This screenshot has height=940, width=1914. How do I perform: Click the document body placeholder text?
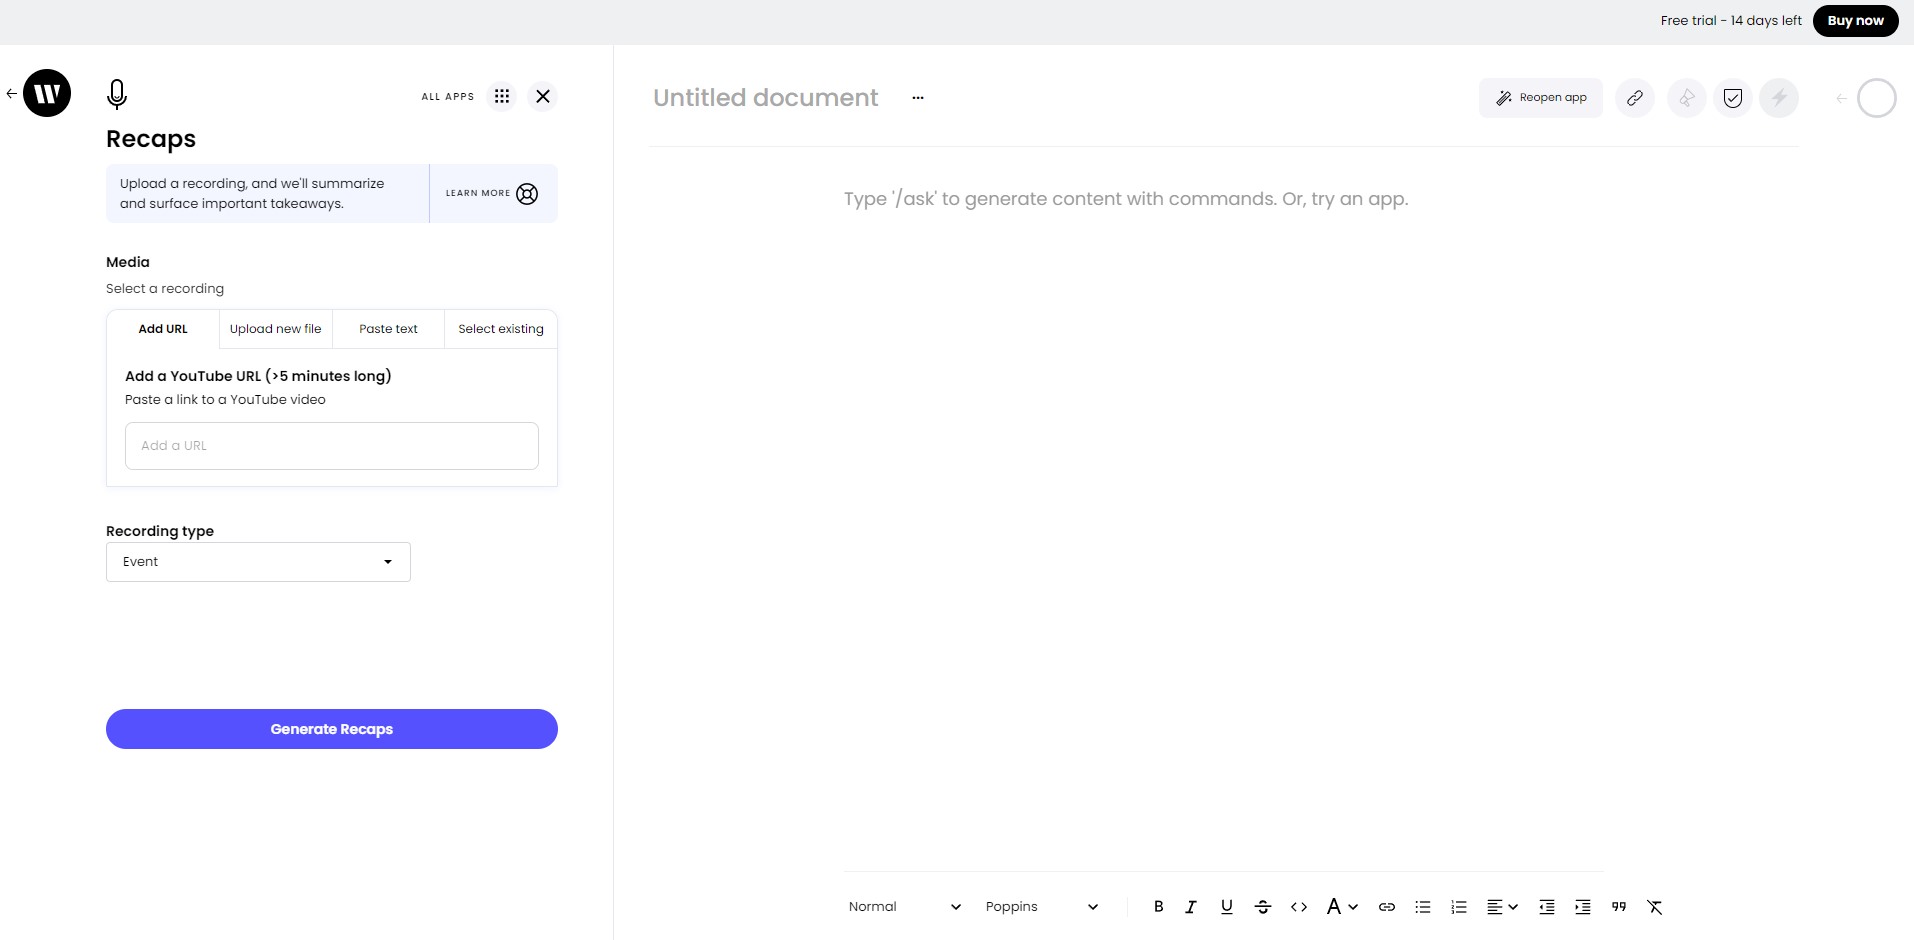point(1126,199)
